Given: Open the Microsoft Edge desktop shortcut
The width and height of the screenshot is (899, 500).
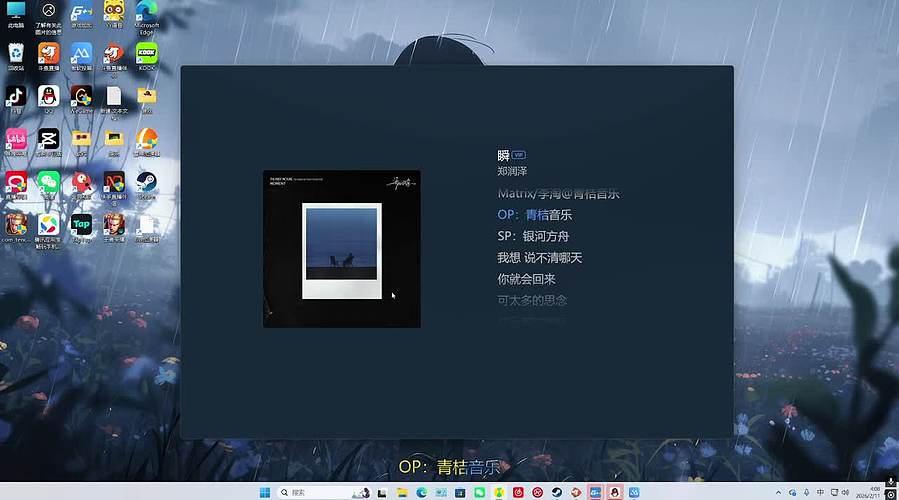Looking at the screenshot, I should [146, 17].
